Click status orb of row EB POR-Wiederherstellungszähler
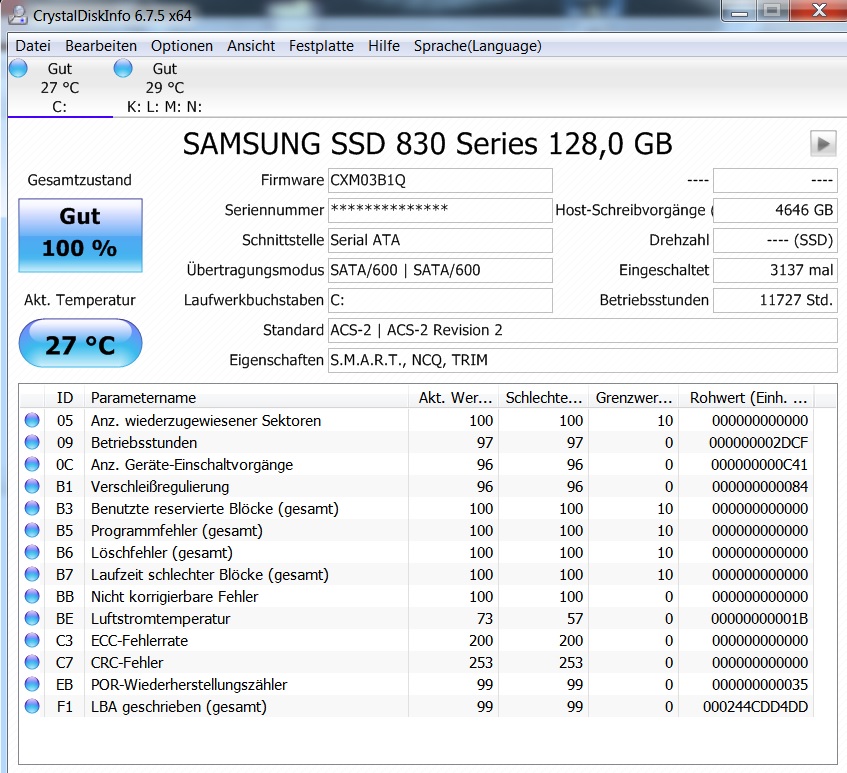The image size is (847, 773). click(32, 684)
